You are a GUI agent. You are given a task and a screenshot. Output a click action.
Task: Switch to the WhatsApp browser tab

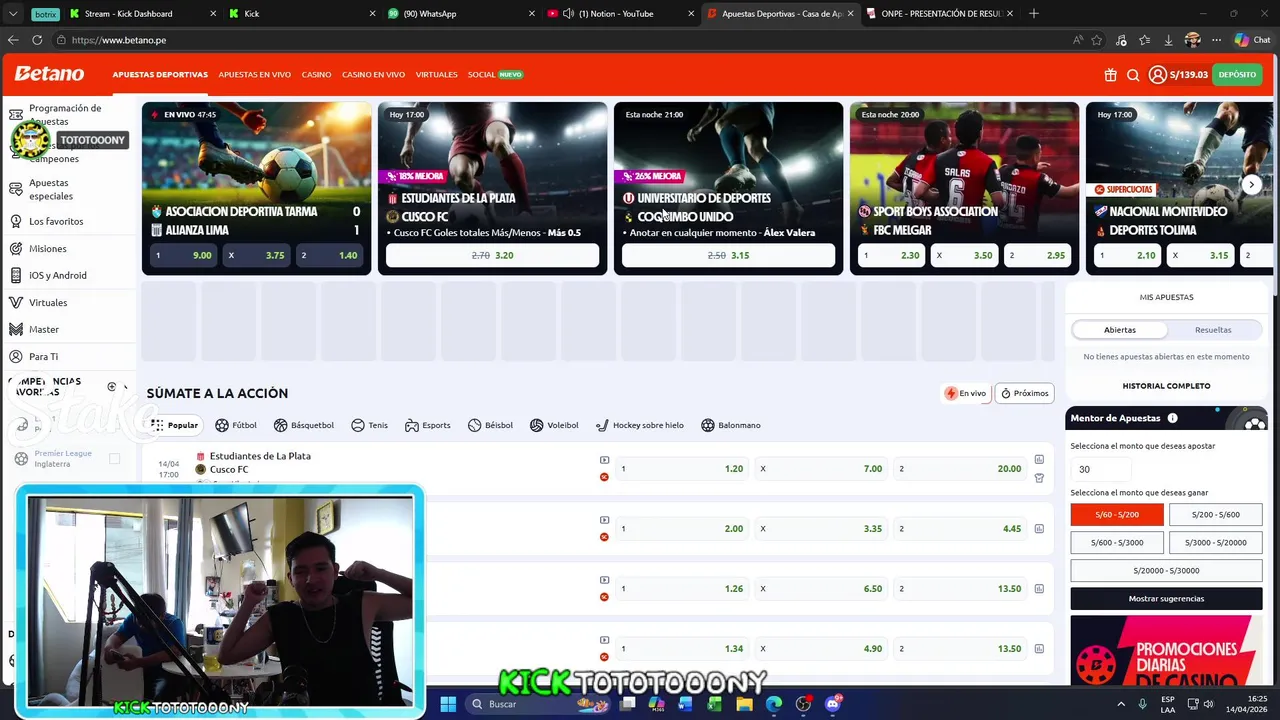point(460,14)
